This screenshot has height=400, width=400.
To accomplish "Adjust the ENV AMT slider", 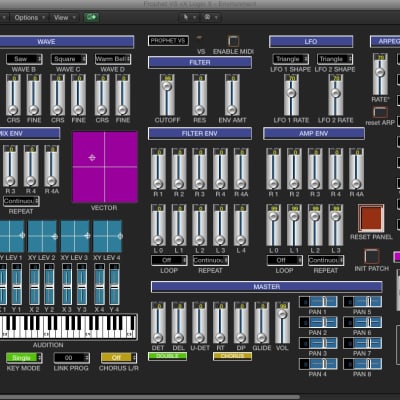I will point(232,95).
